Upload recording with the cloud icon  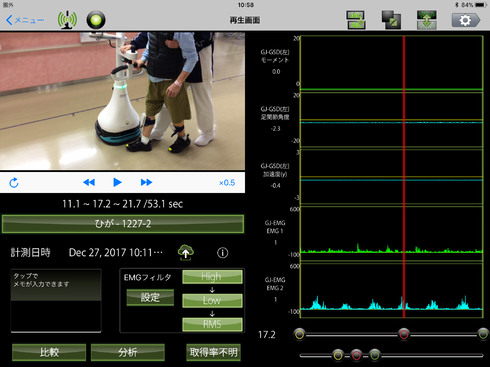tap(186, 253)
